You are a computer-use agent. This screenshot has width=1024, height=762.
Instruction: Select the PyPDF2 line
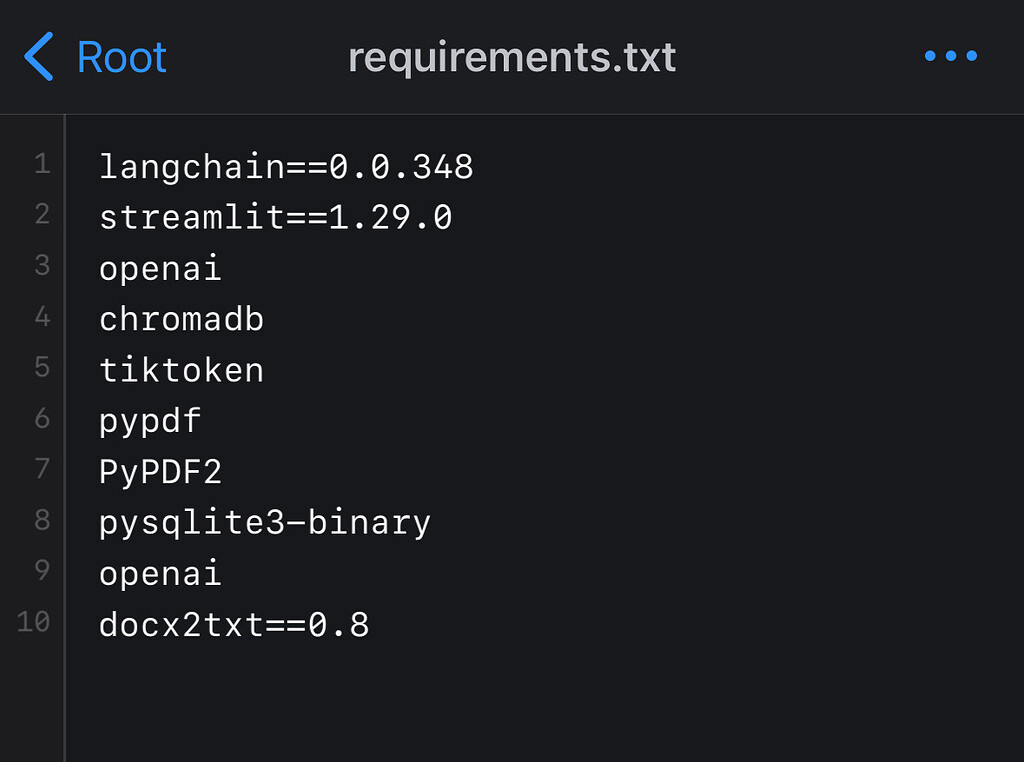click(161, 471)
